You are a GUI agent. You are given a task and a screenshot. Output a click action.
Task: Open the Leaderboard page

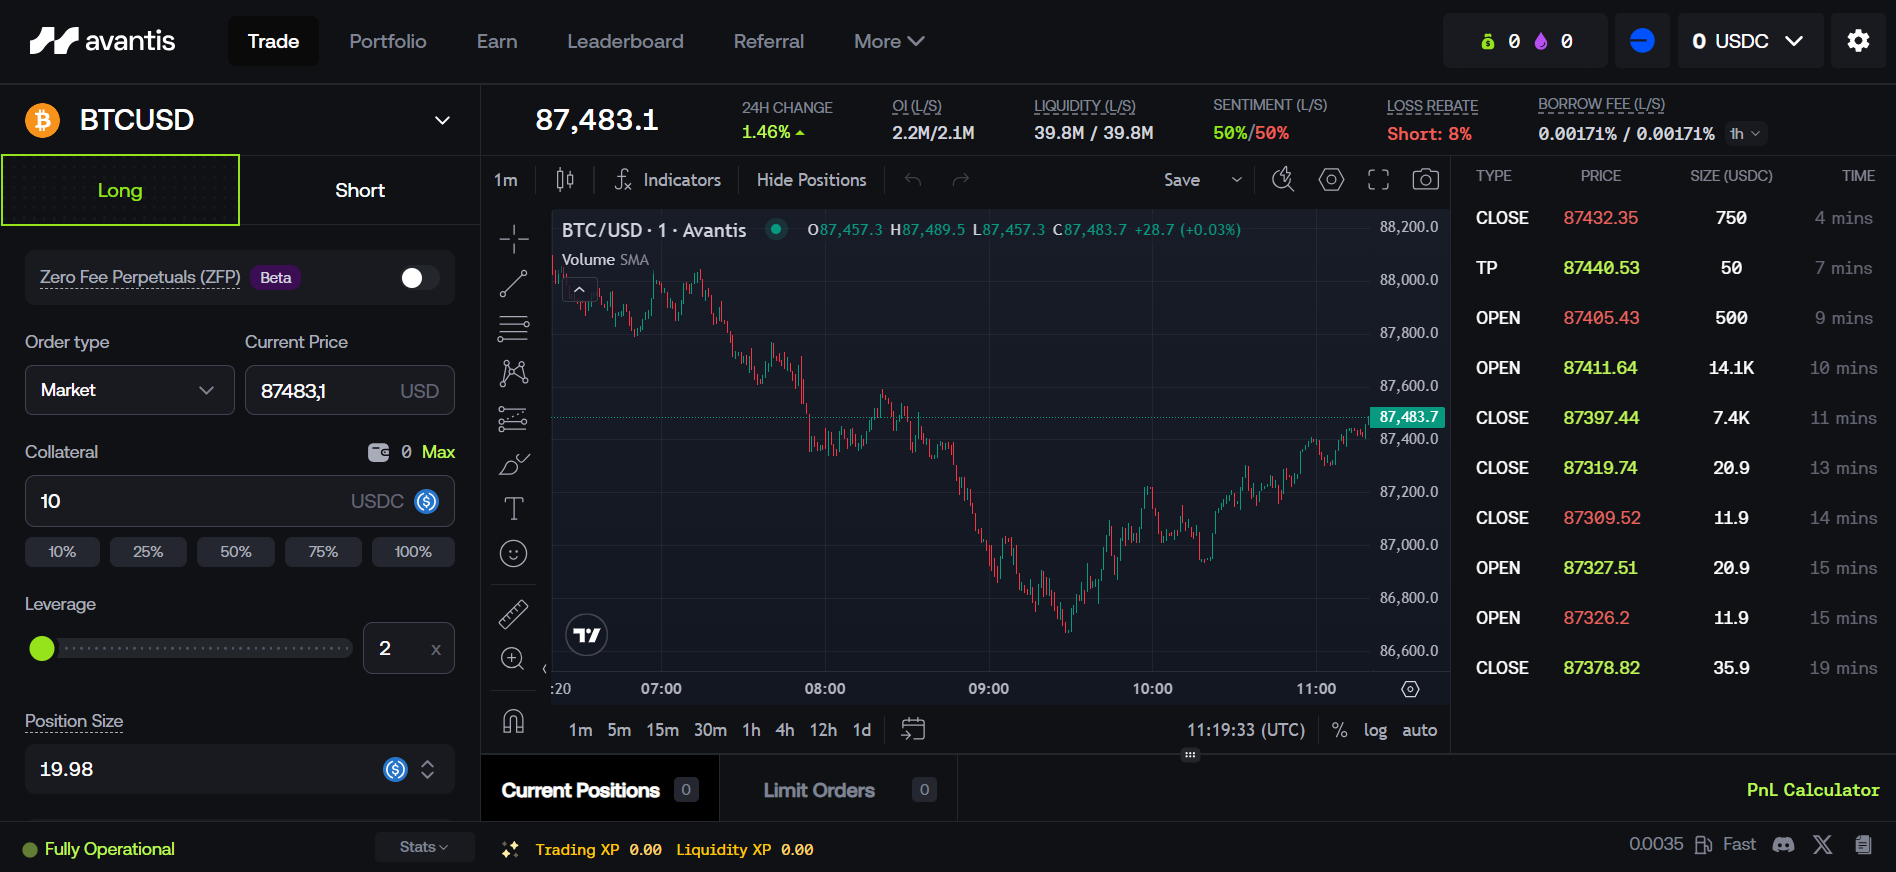625,41
